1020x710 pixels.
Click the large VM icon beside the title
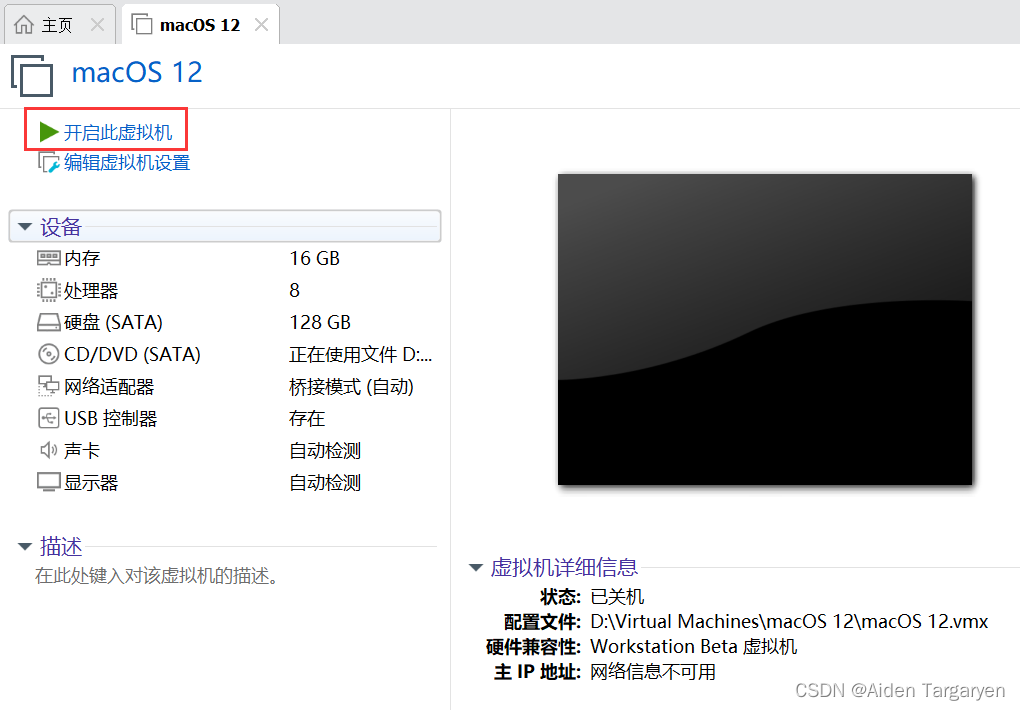pos(32,75)
